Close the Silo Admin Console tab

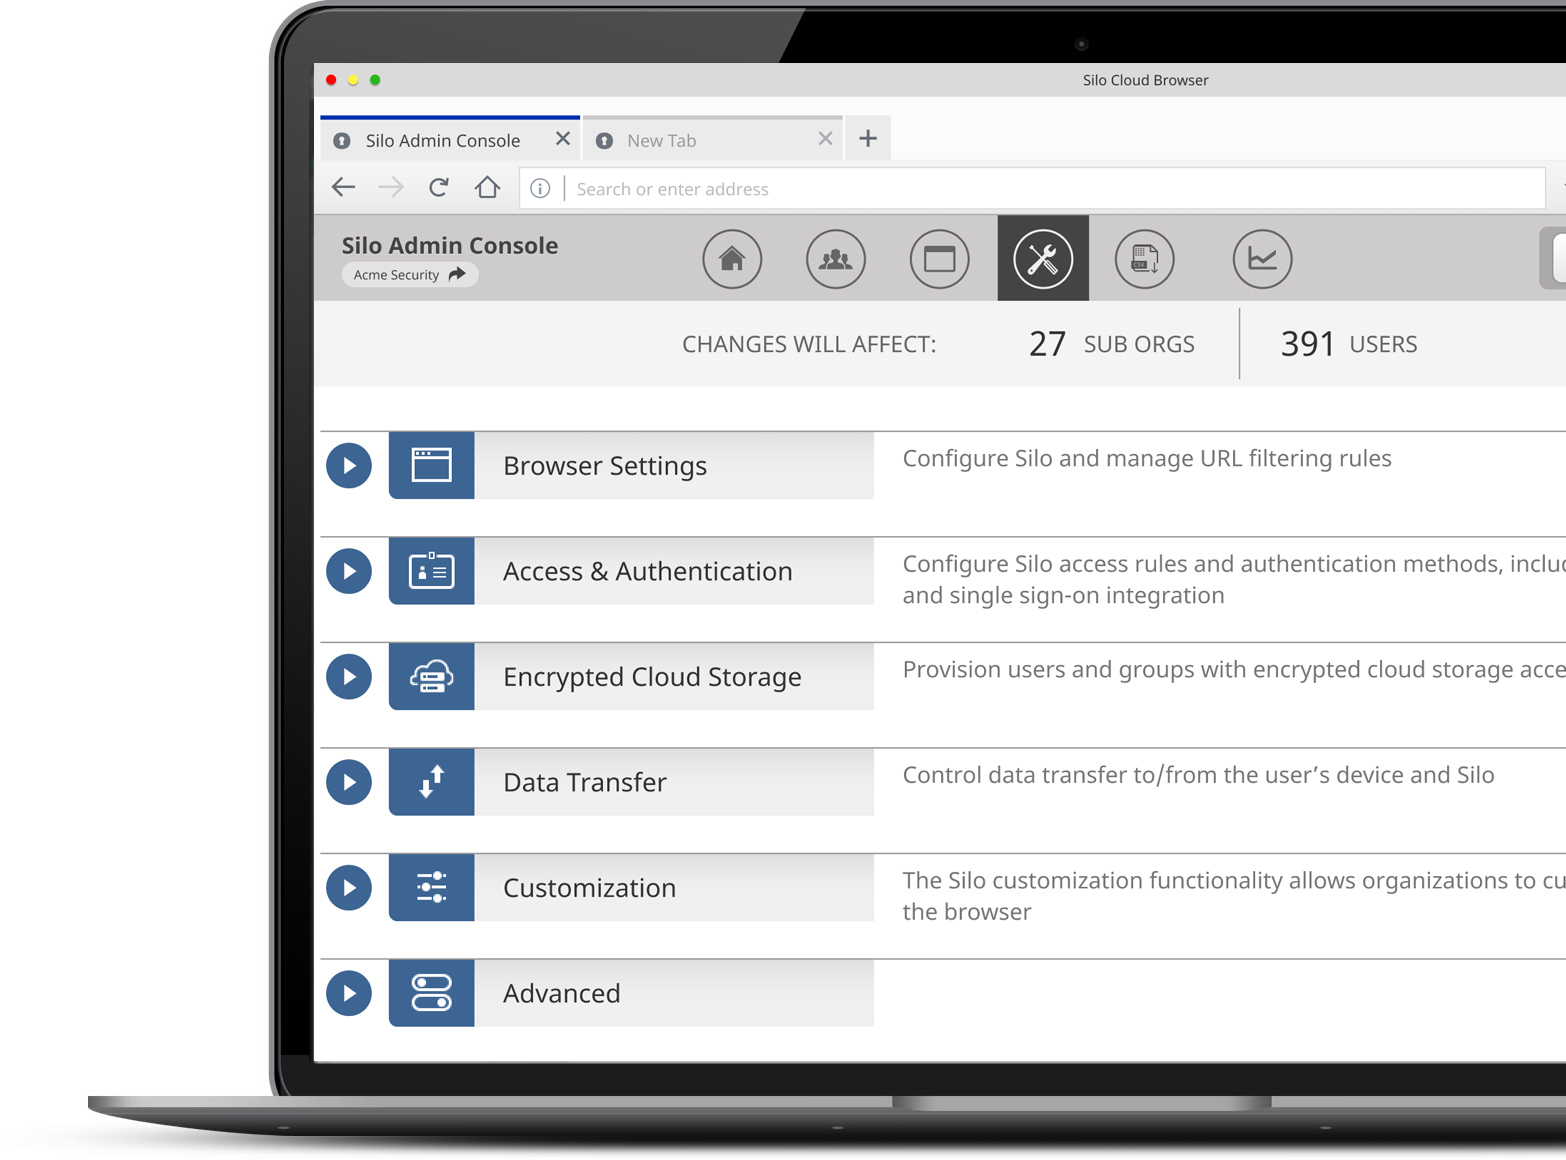(x=563, y=139)
